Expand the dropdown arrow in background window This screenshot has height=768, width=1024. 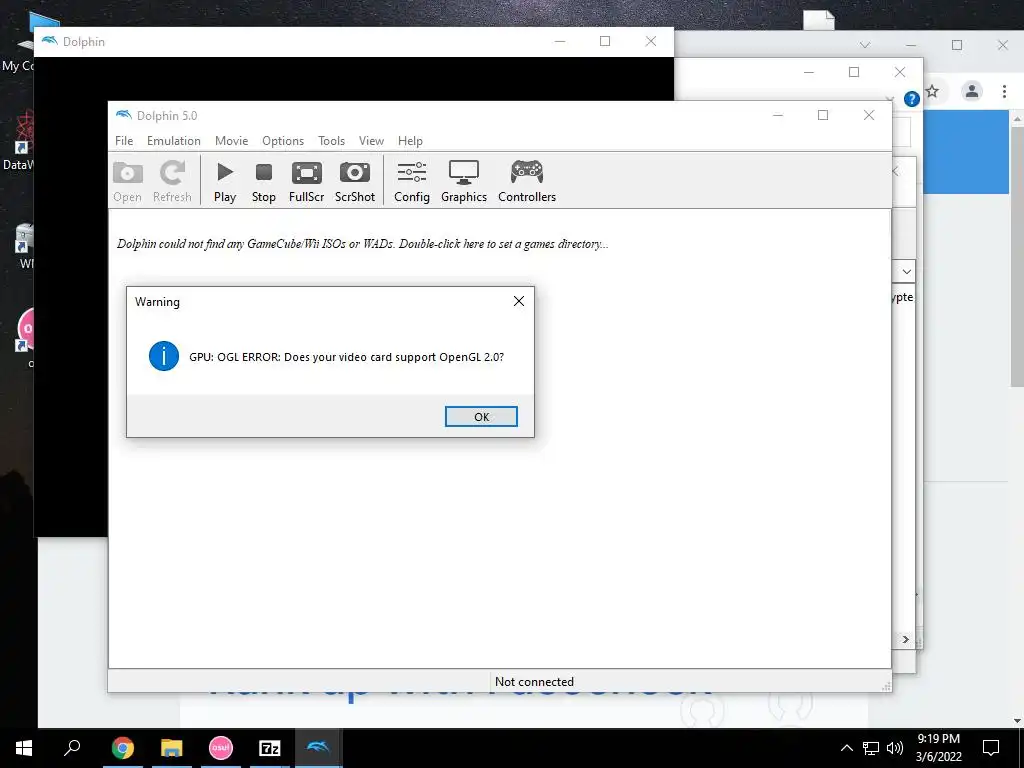pos(906,271)
